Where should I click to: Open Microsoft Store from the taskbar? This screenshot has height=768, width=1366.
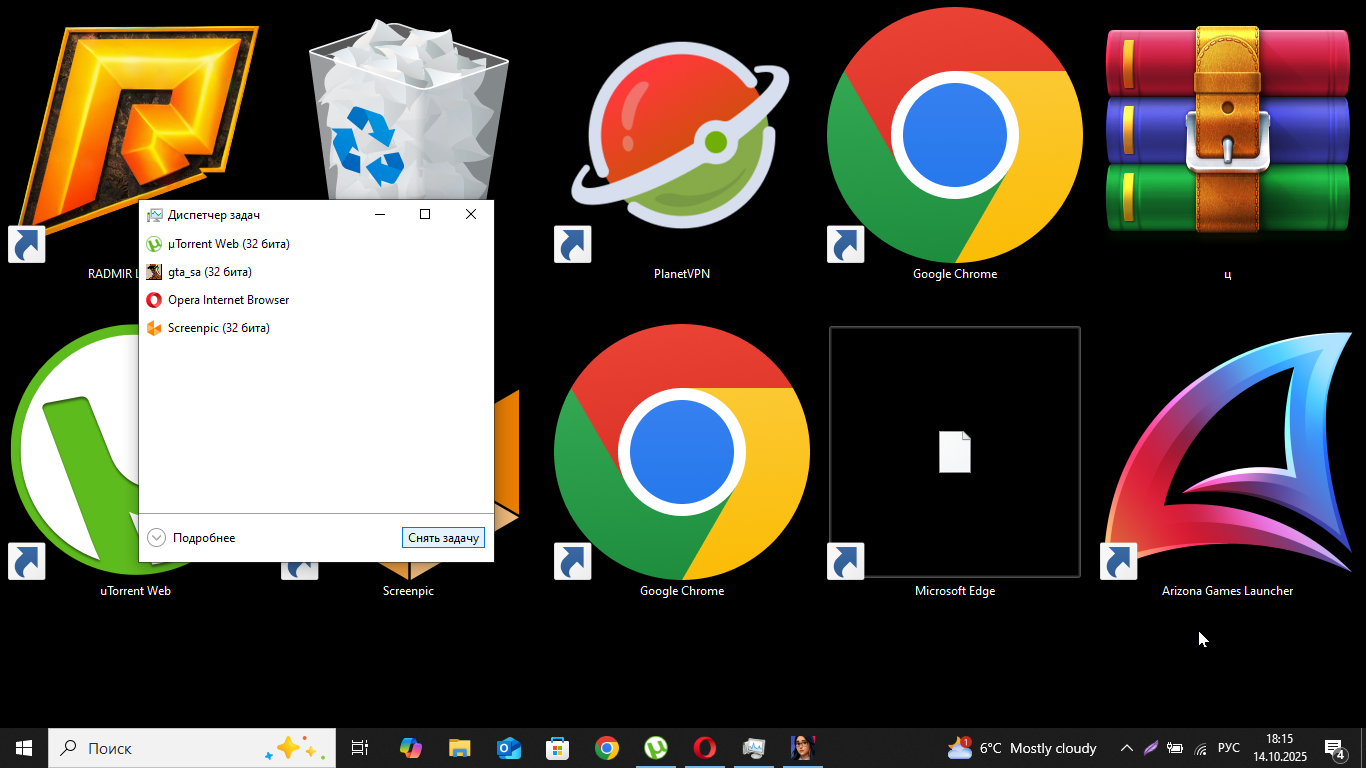557,748
